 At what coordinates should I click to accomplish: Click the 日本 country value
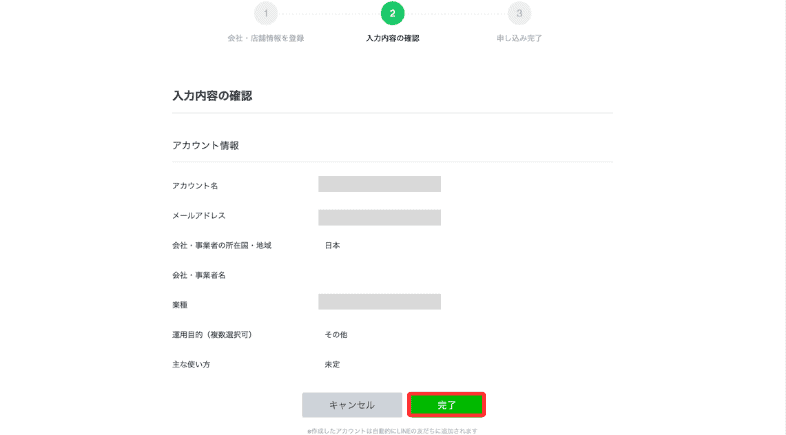(x=332, y=246)
